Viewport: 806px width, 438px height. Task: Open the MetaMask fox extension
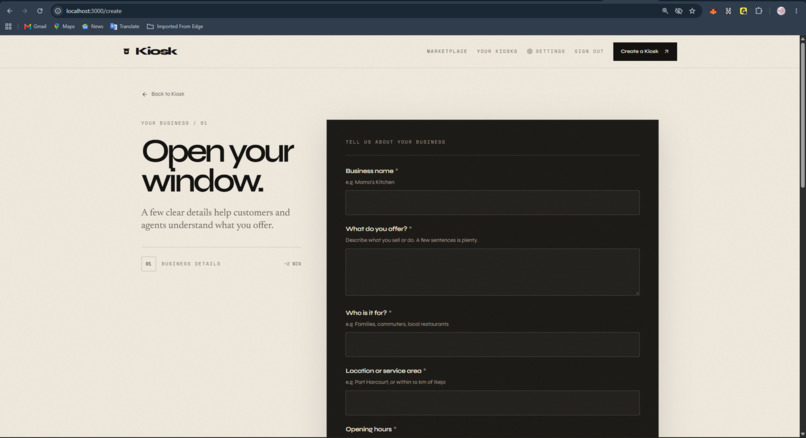point(713,11)
